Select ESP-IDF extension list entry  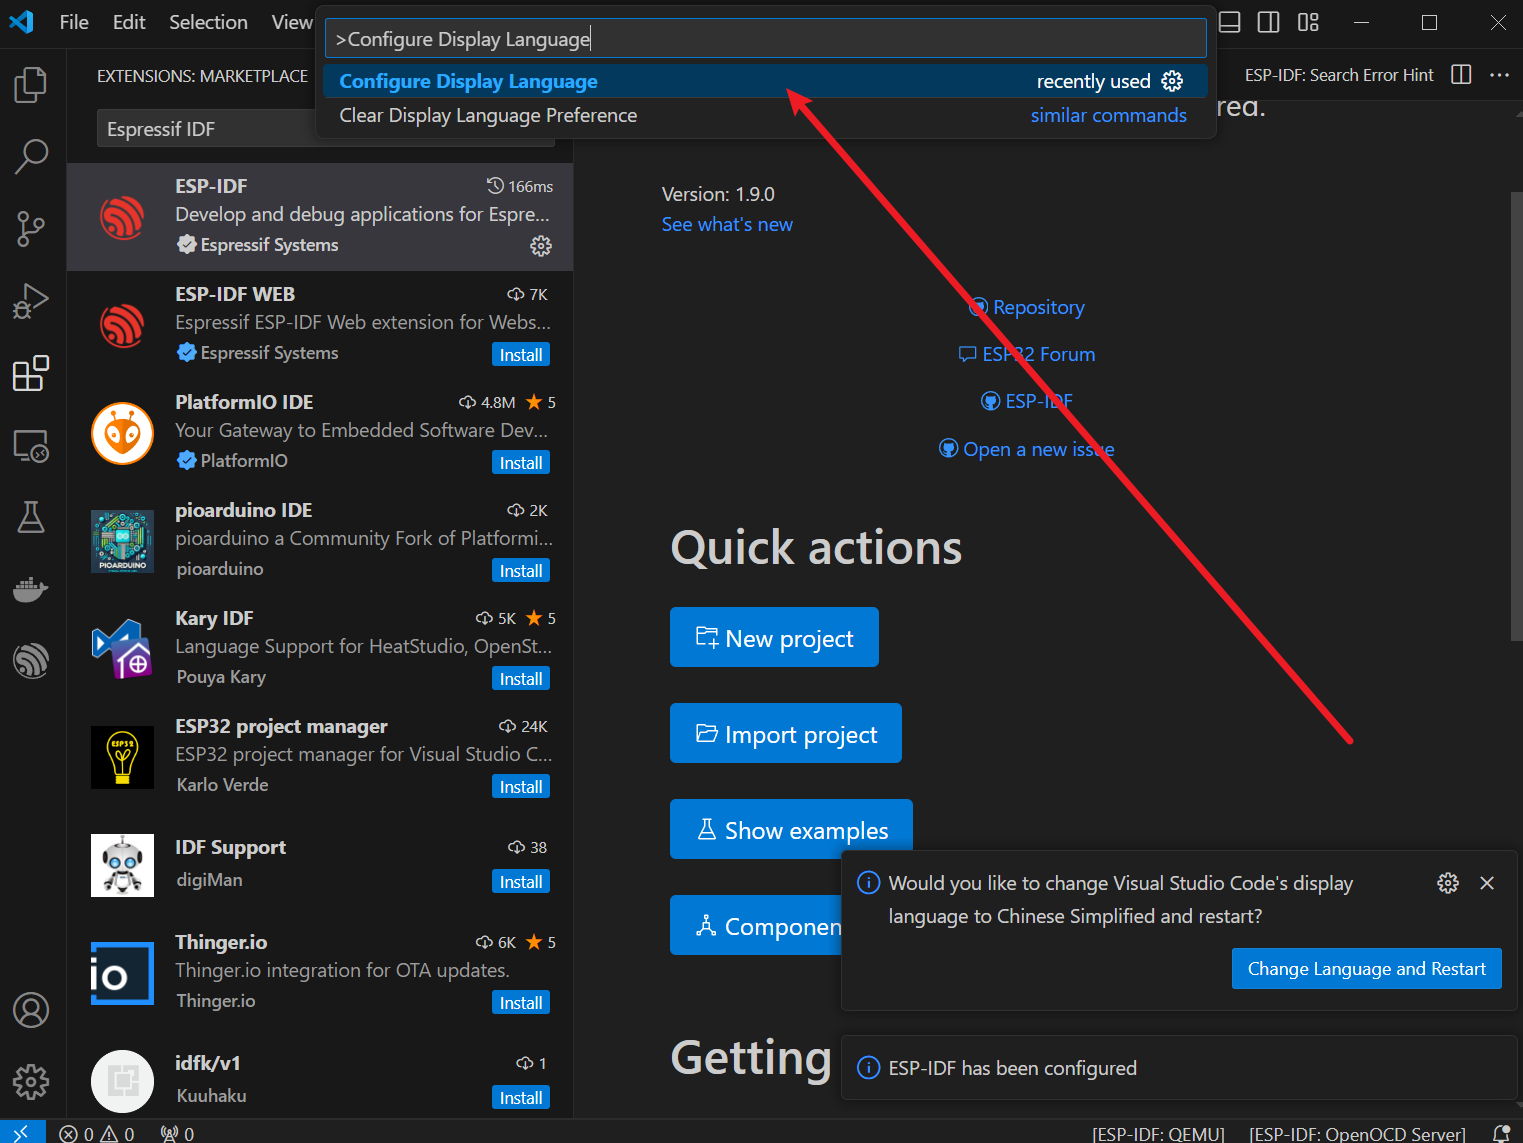320,217
